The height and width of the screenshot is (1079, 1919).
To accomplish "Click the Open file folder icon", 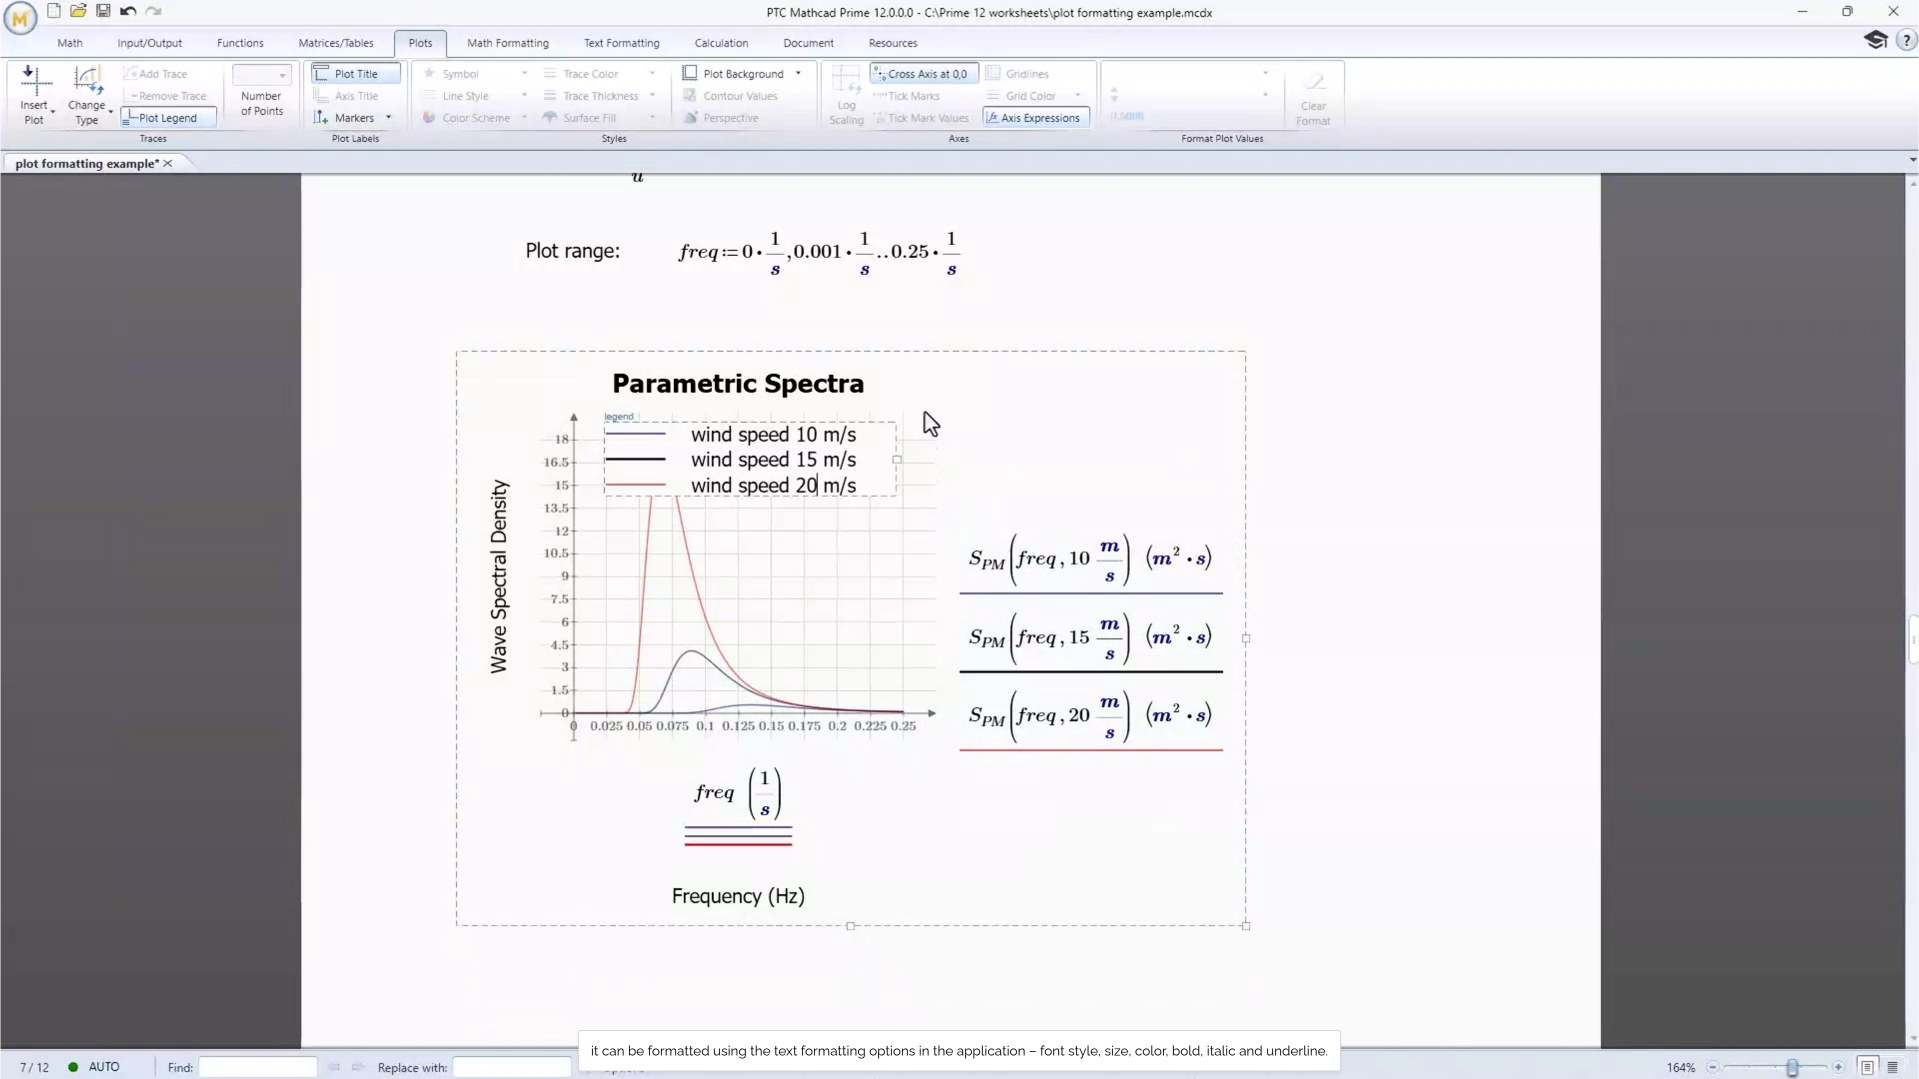I will [78, 11].
